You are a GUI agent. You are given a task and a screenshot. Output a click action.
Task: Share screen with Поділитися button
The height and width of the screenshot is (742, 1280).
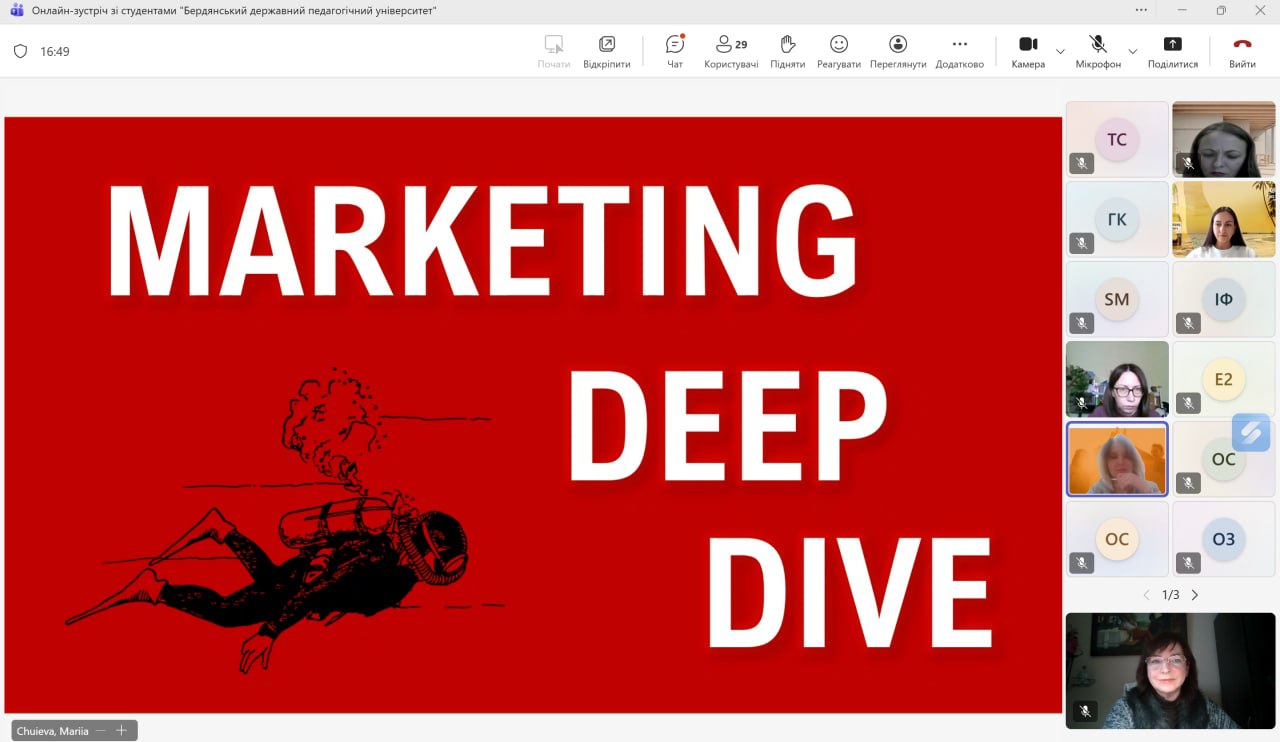[1172, 51]
